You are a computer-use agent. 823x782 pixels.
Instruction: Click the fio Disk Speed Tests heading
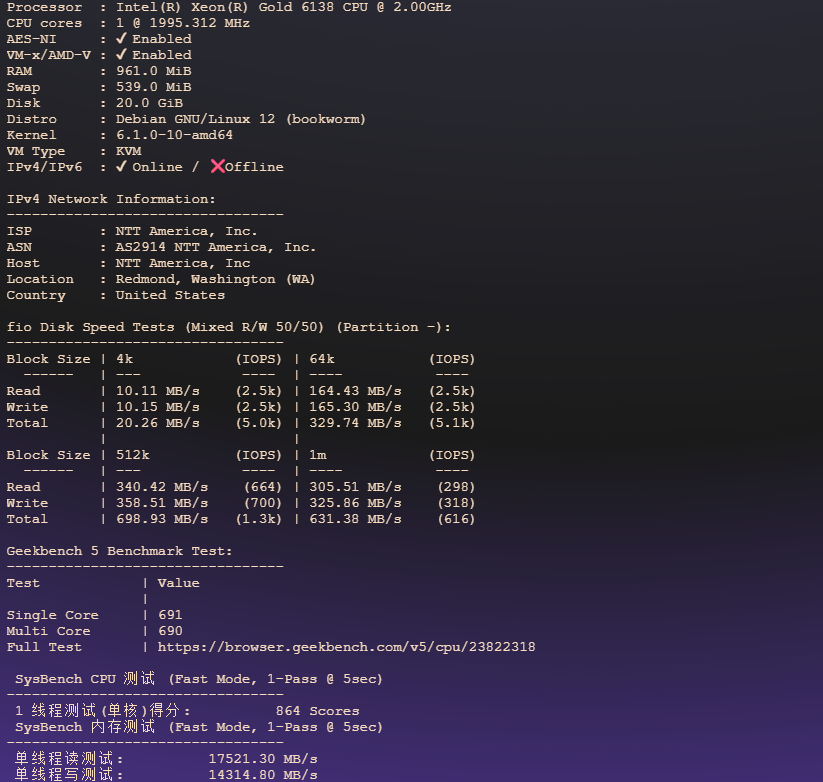click(228, 327)
